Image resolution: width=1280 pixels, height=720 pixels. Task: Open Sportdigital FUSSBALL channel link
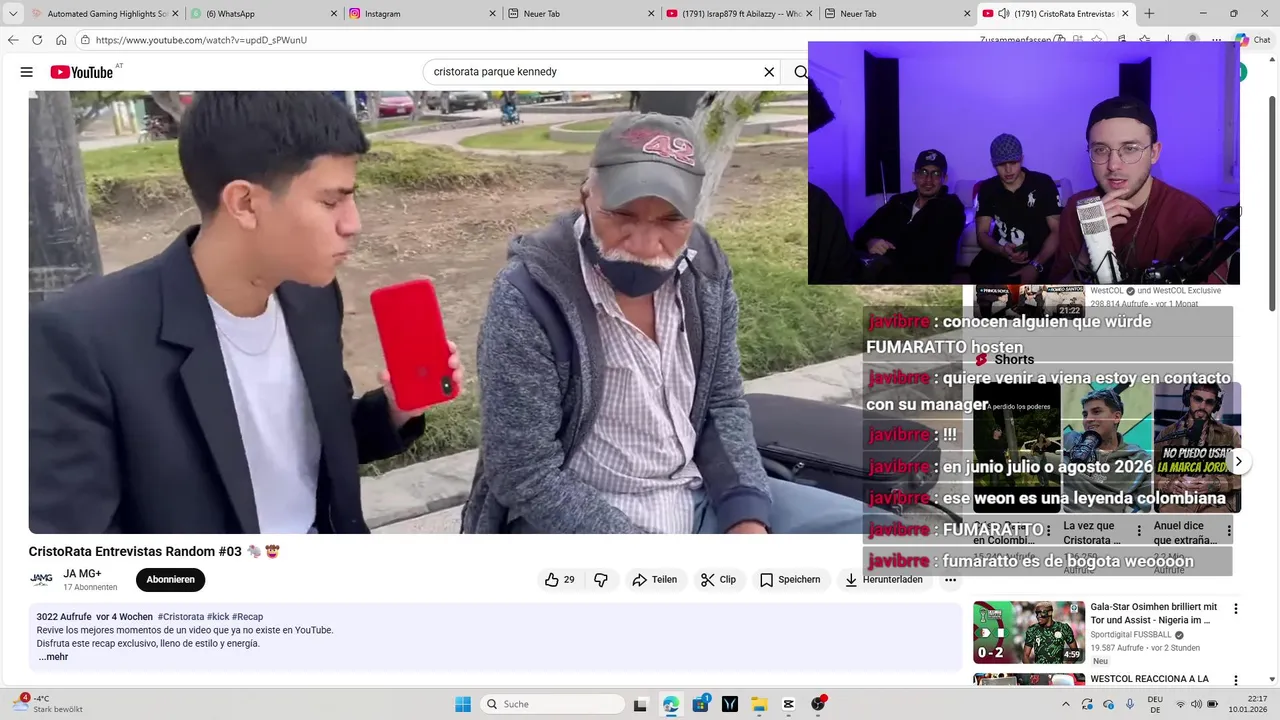(1131, 635)
